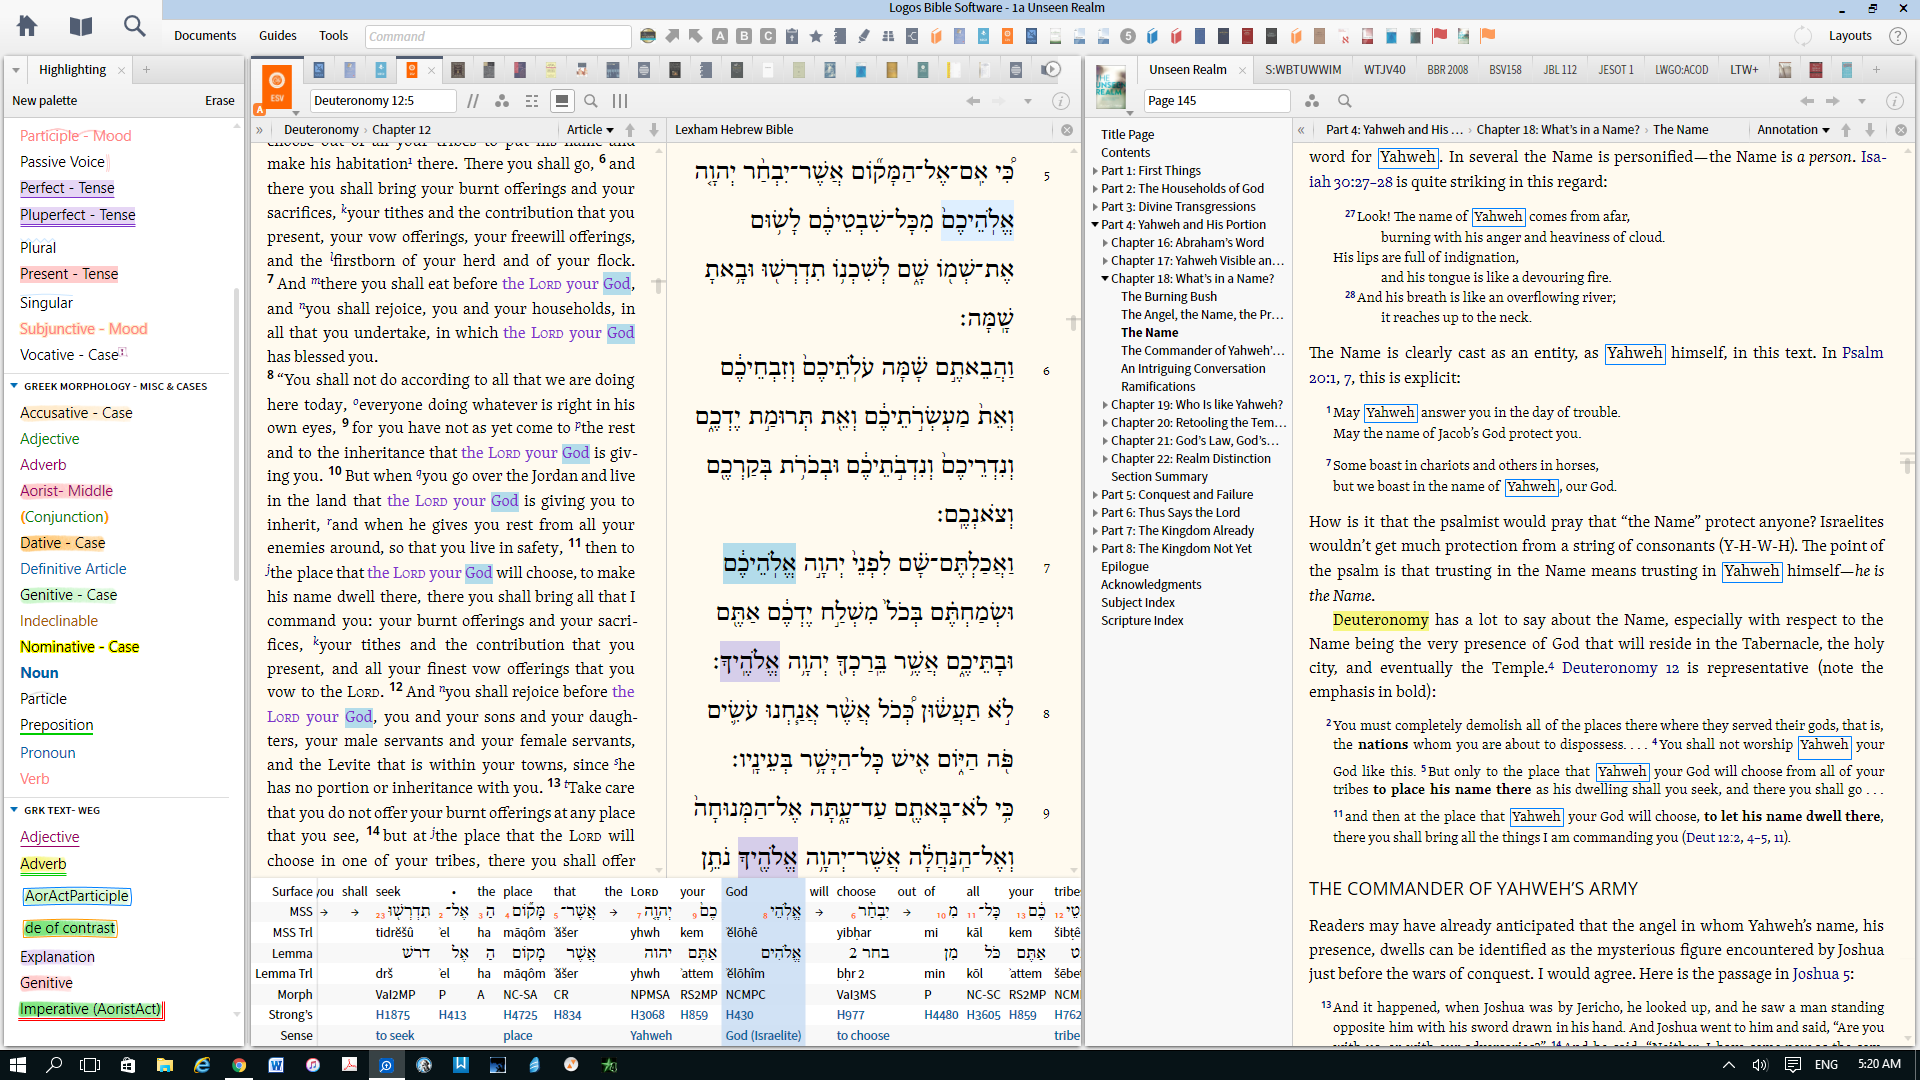Open the Library icon

point(81,26)
